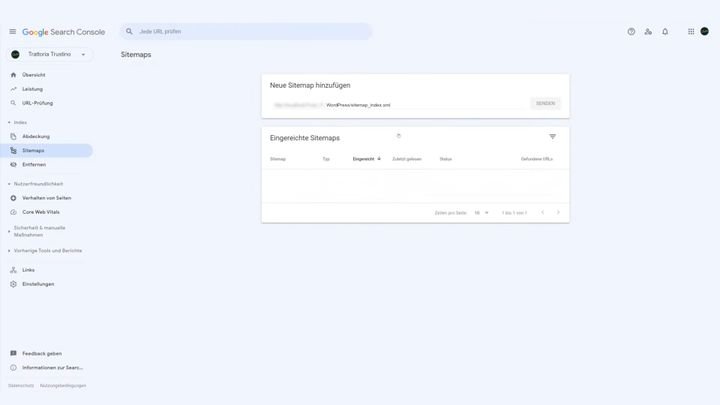
Task: Open the account avatar menu
Action: point(704,31)
